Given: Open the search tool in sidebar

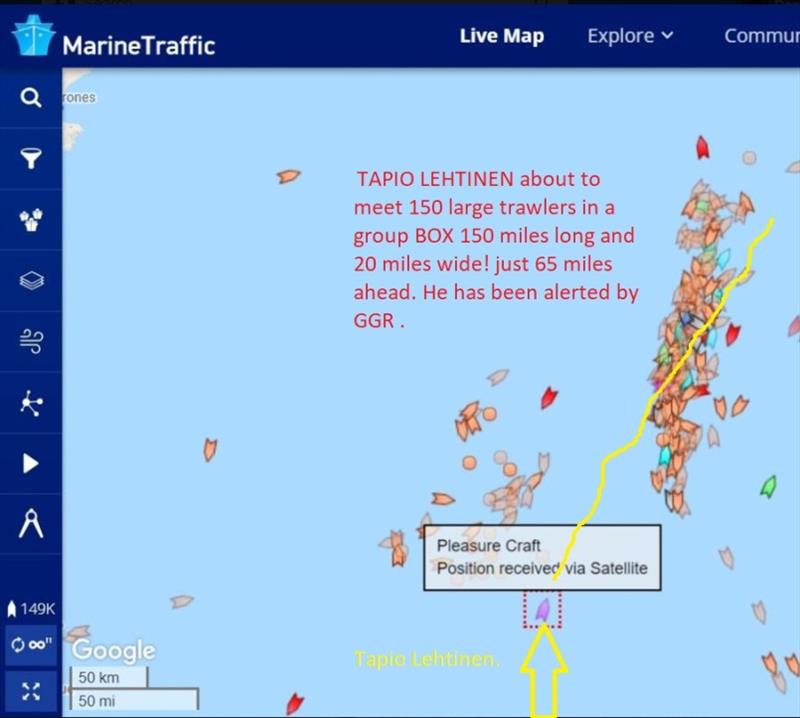Looking at the screenshot, I should (31, 97).
